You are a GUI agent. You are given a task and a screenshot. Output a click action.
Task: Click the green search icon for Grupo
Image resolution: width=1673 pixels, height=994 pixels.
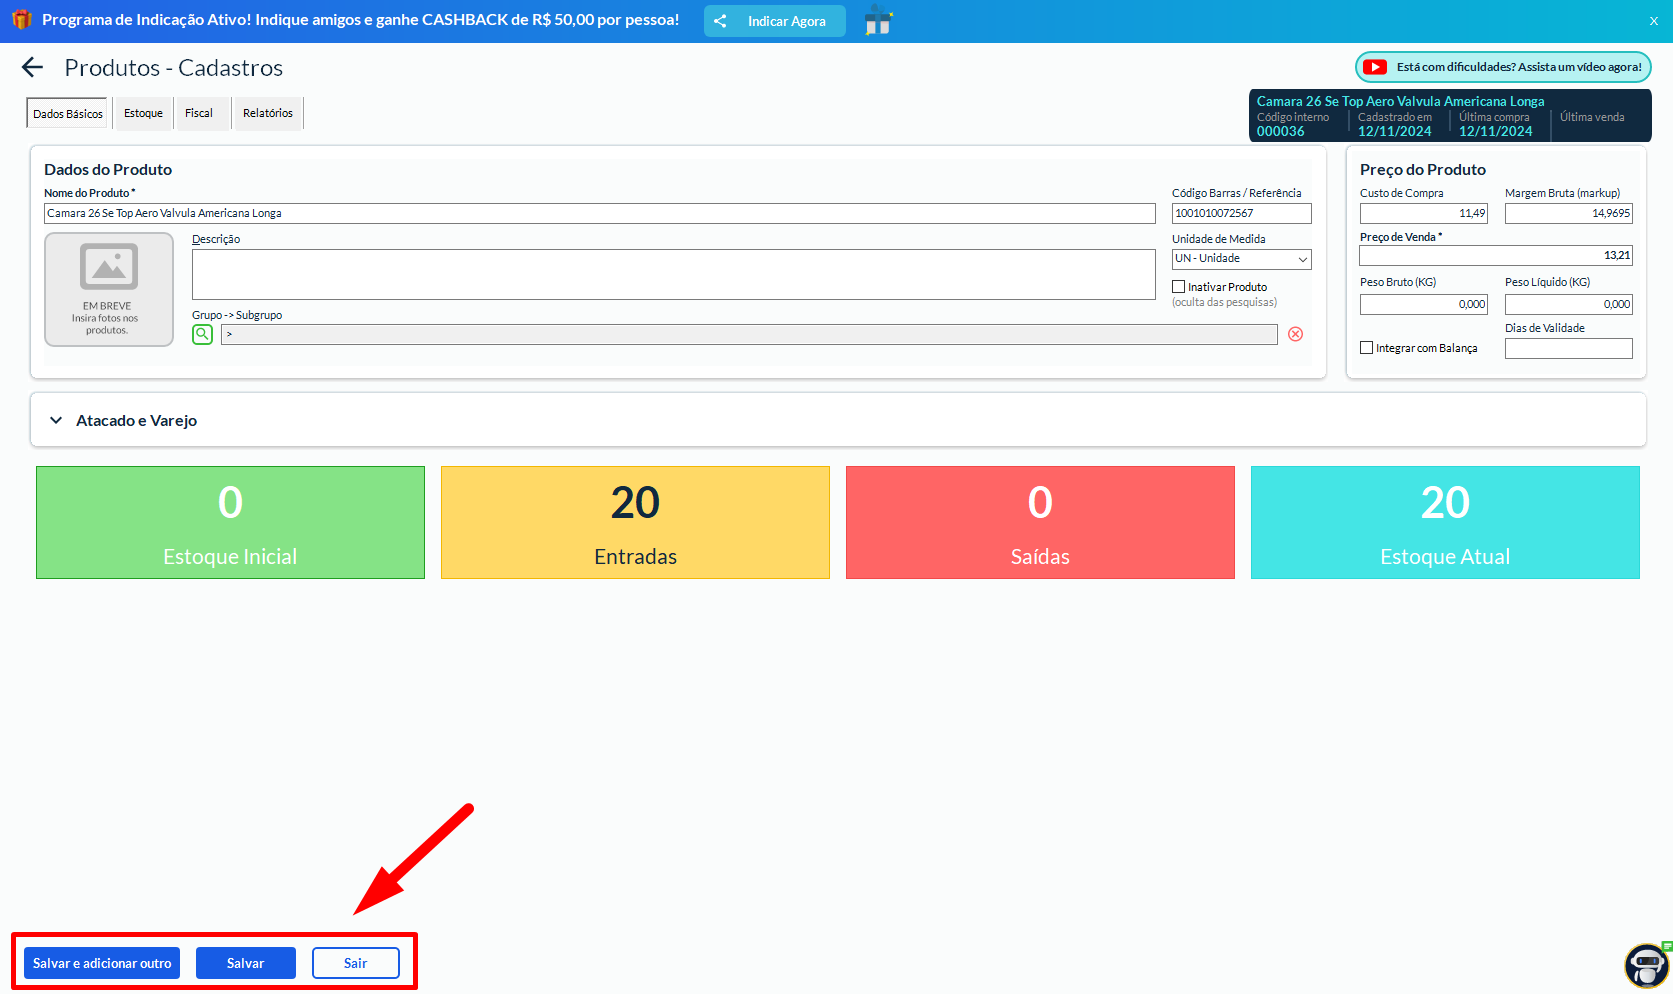pos(202,334)
